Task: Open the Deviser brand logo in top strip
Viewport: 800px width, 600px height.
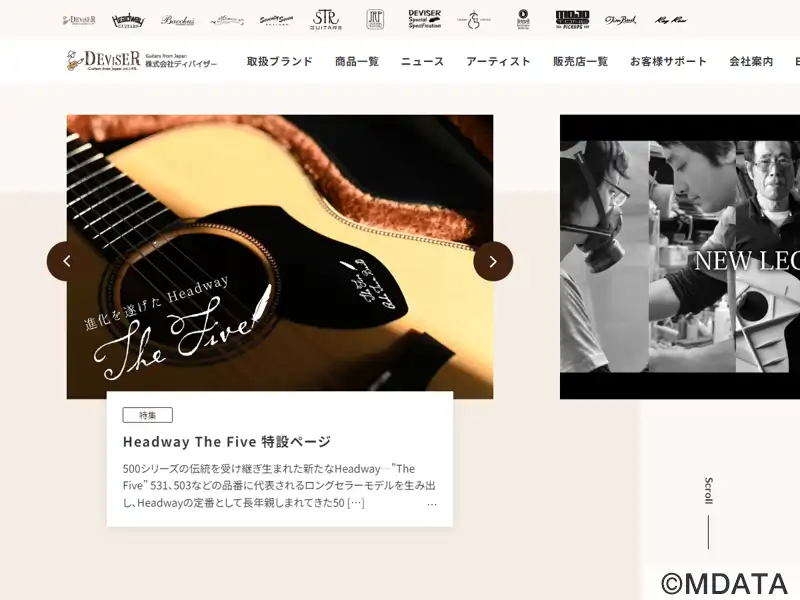Action: click(x=79, y=20)
